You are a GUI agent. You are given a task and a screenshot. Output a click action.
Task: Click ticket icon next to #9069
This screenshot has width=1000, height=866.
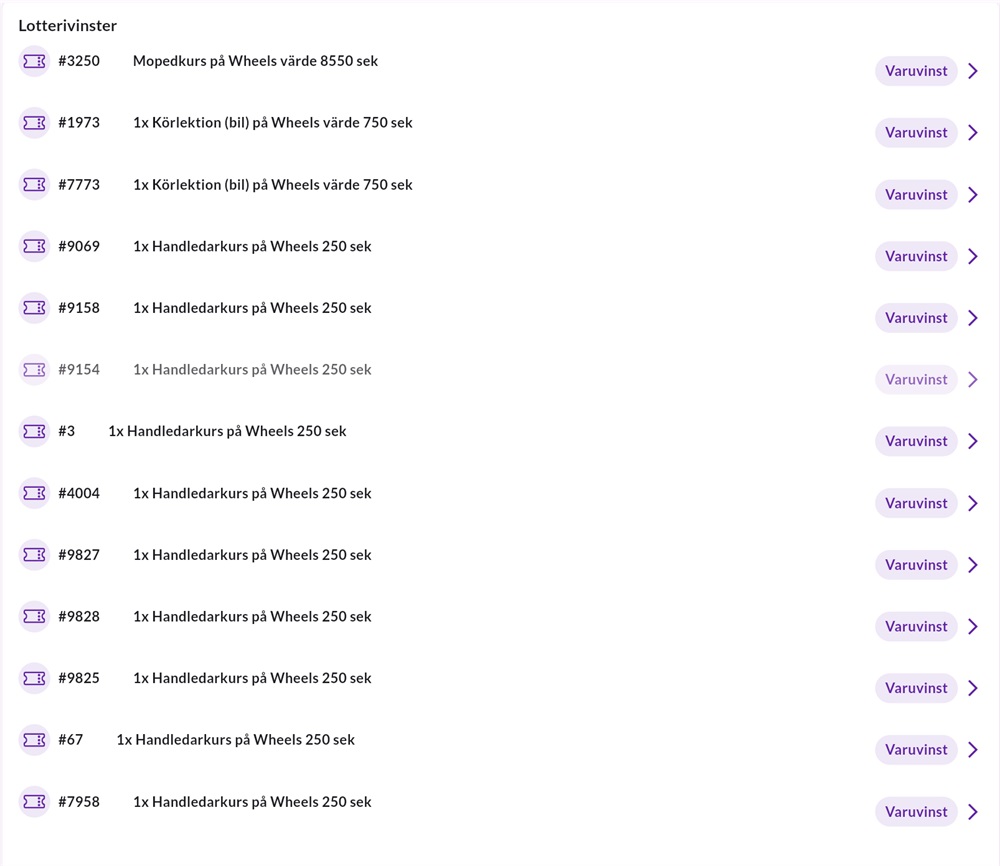(34, 246)
